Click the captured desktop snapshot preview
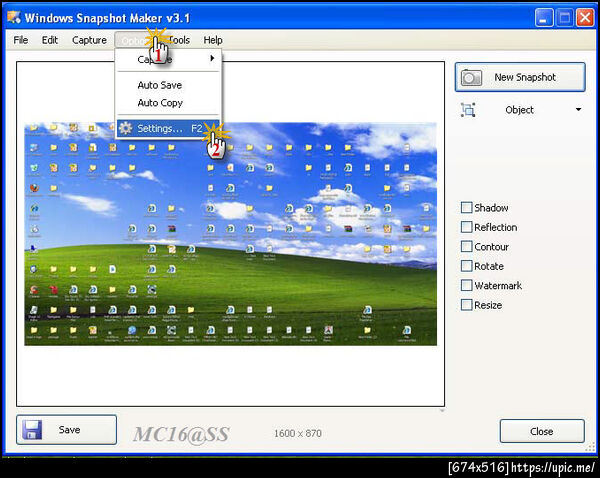Screen dimensions: 600x478 tap(230, 234)
